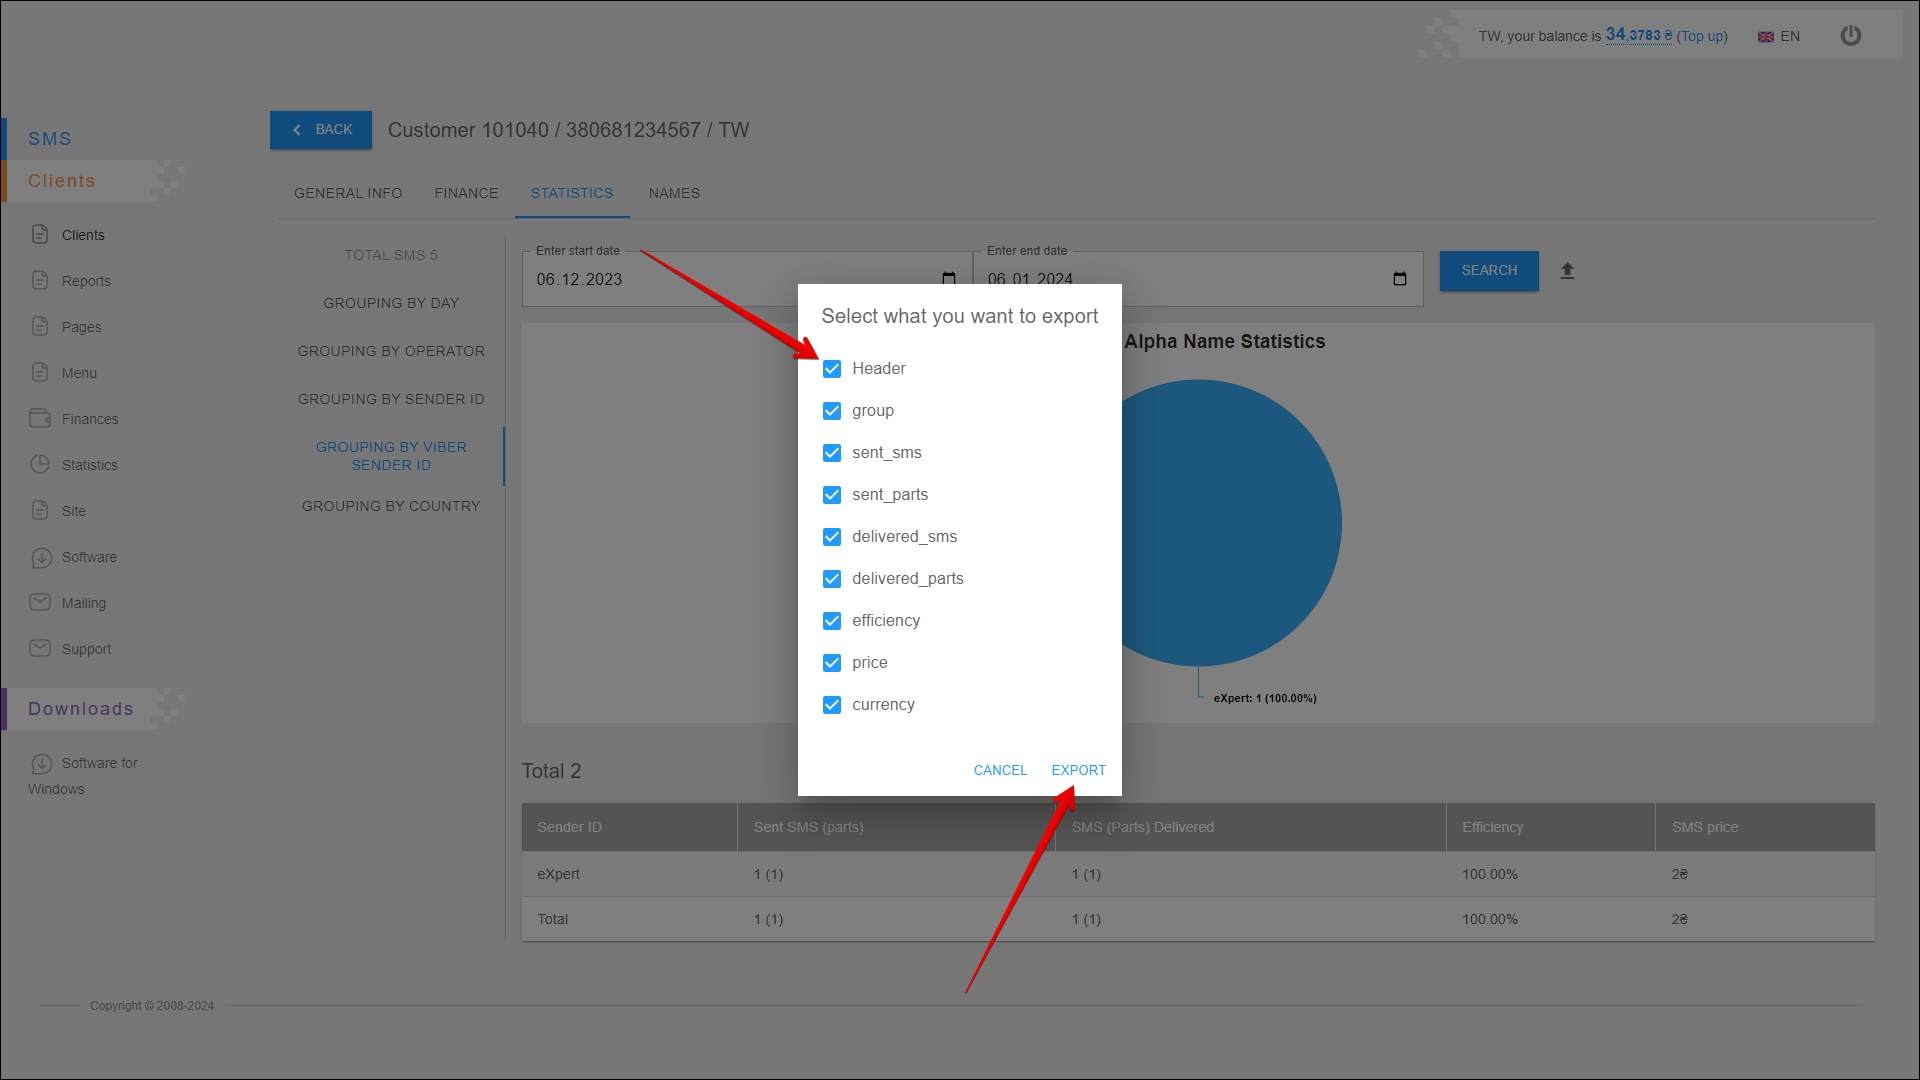This screenshot has width=1920, height=1080.
Task: Uncheck the Header checkbox
Action: click(x=832, y=369)
